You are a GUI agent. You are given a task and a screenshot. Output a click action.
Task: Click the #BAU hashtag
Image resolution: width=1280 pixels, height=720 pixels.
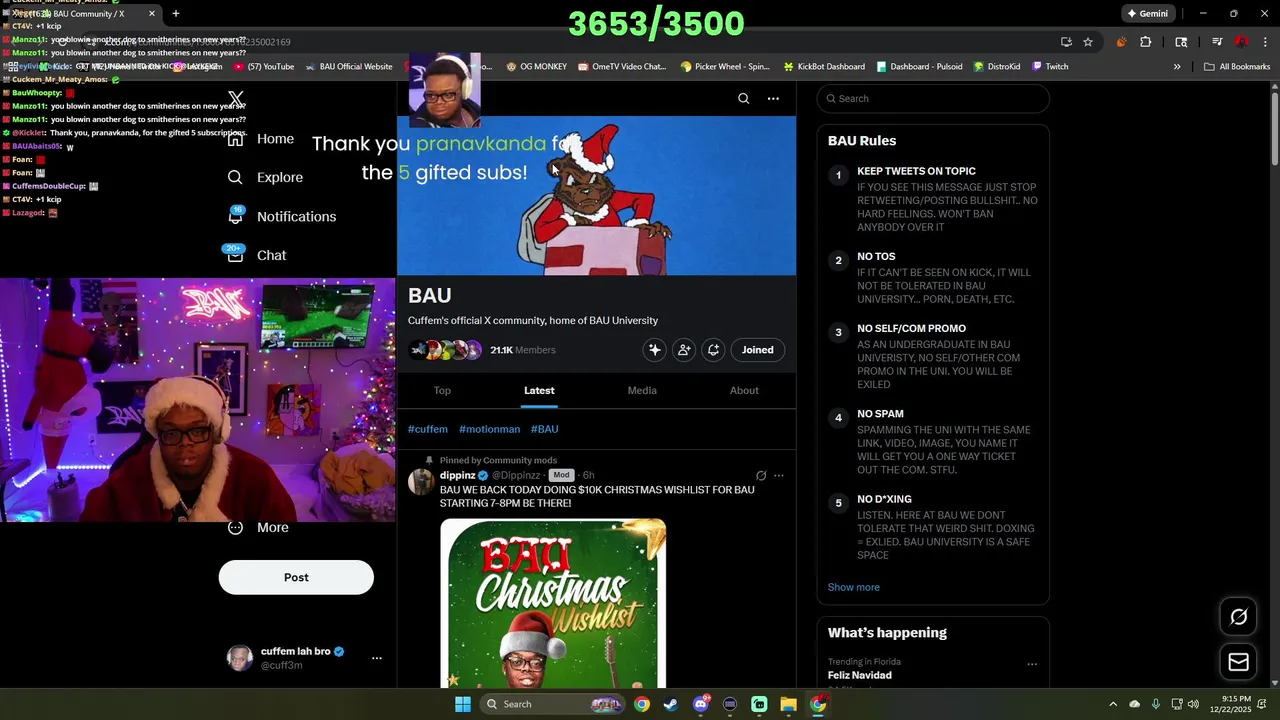[544, 429]
